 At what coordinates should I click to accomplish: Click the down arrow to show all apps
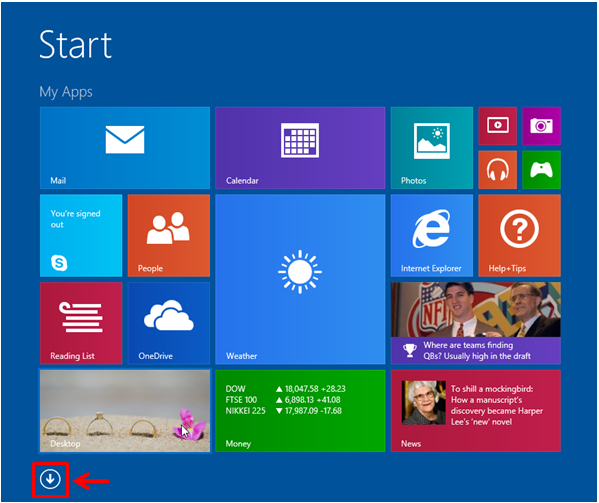pos(50,479)
